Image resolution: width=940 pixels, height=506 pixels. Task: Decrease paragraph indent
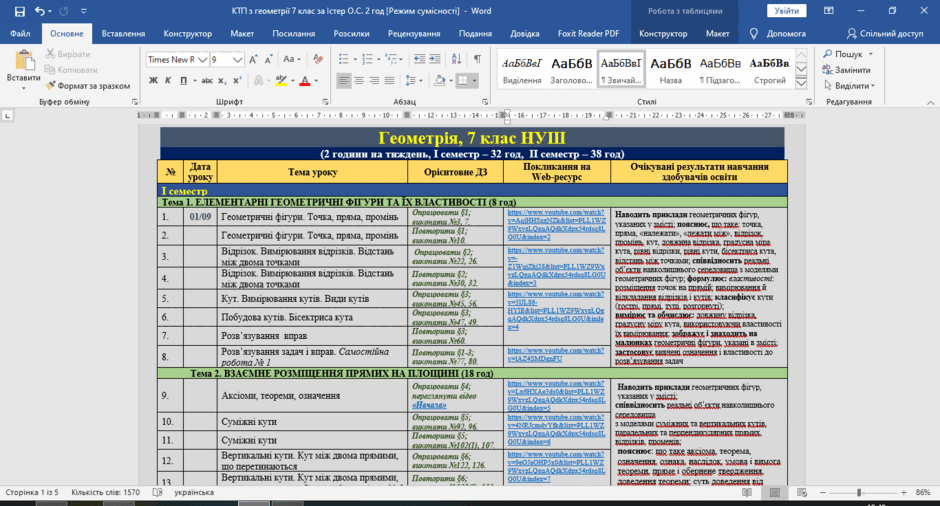(x=419, y=59)
